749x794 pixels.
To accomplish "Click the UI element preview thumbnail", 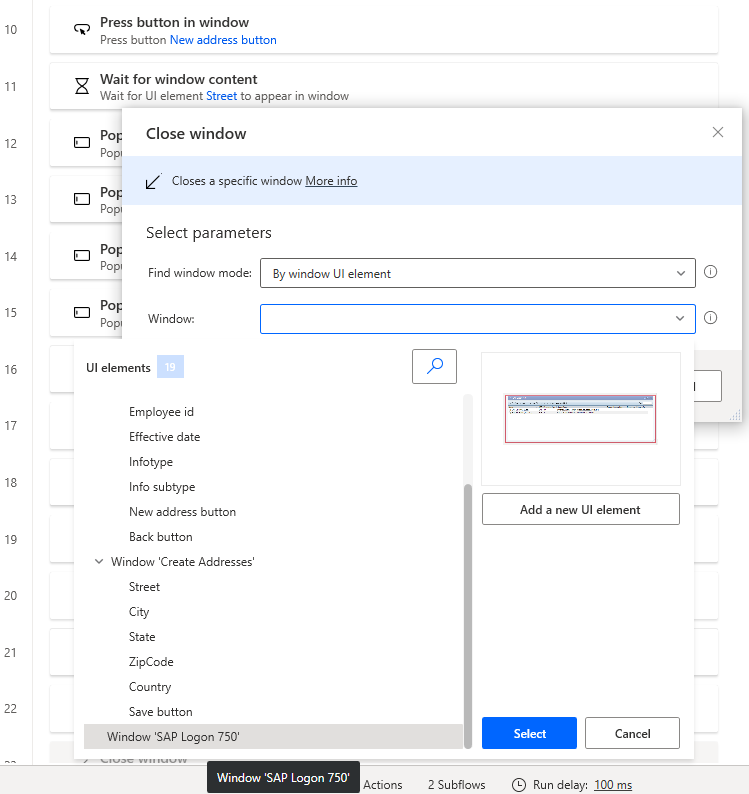I will coord(580,419).
